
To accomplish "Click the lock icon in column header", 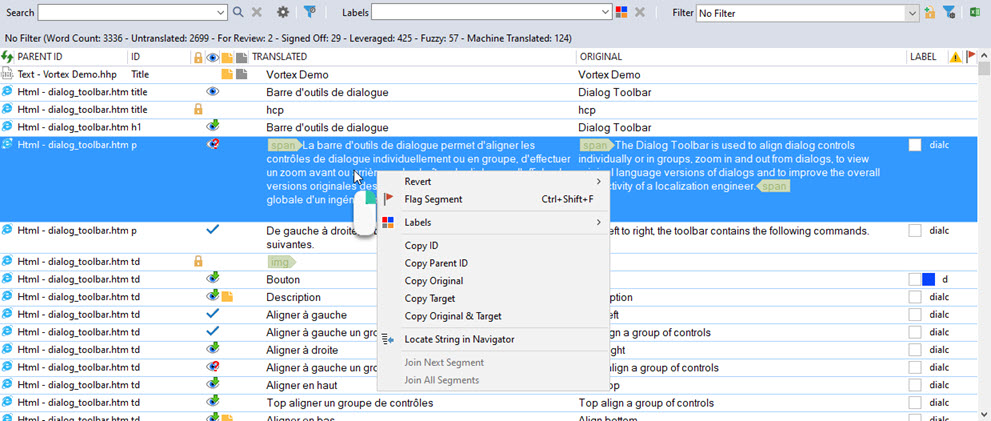I will (197, 57).
